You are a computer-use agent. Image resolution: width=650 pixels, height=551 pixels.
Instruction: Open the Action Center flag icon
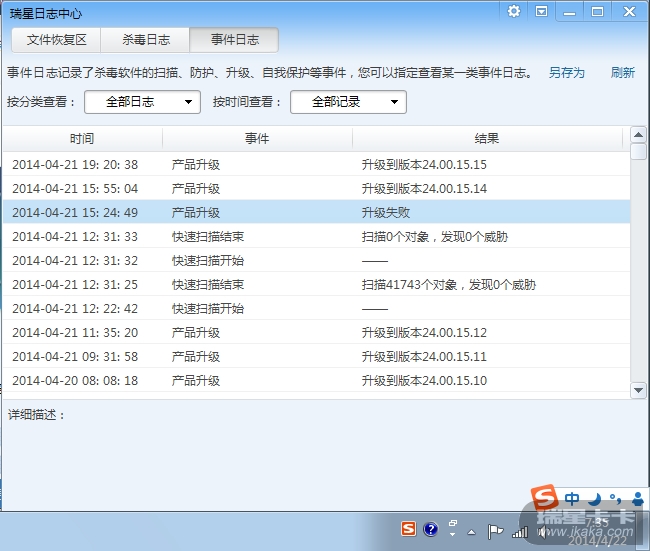click(x=495, y=531)
